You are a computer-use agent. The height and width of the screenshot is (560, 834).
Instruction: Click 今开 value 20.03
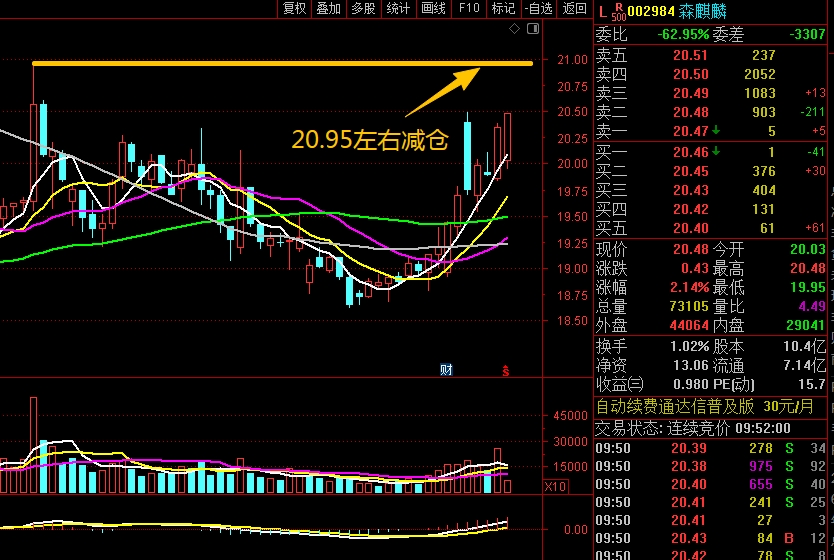[x=807, y=249]
